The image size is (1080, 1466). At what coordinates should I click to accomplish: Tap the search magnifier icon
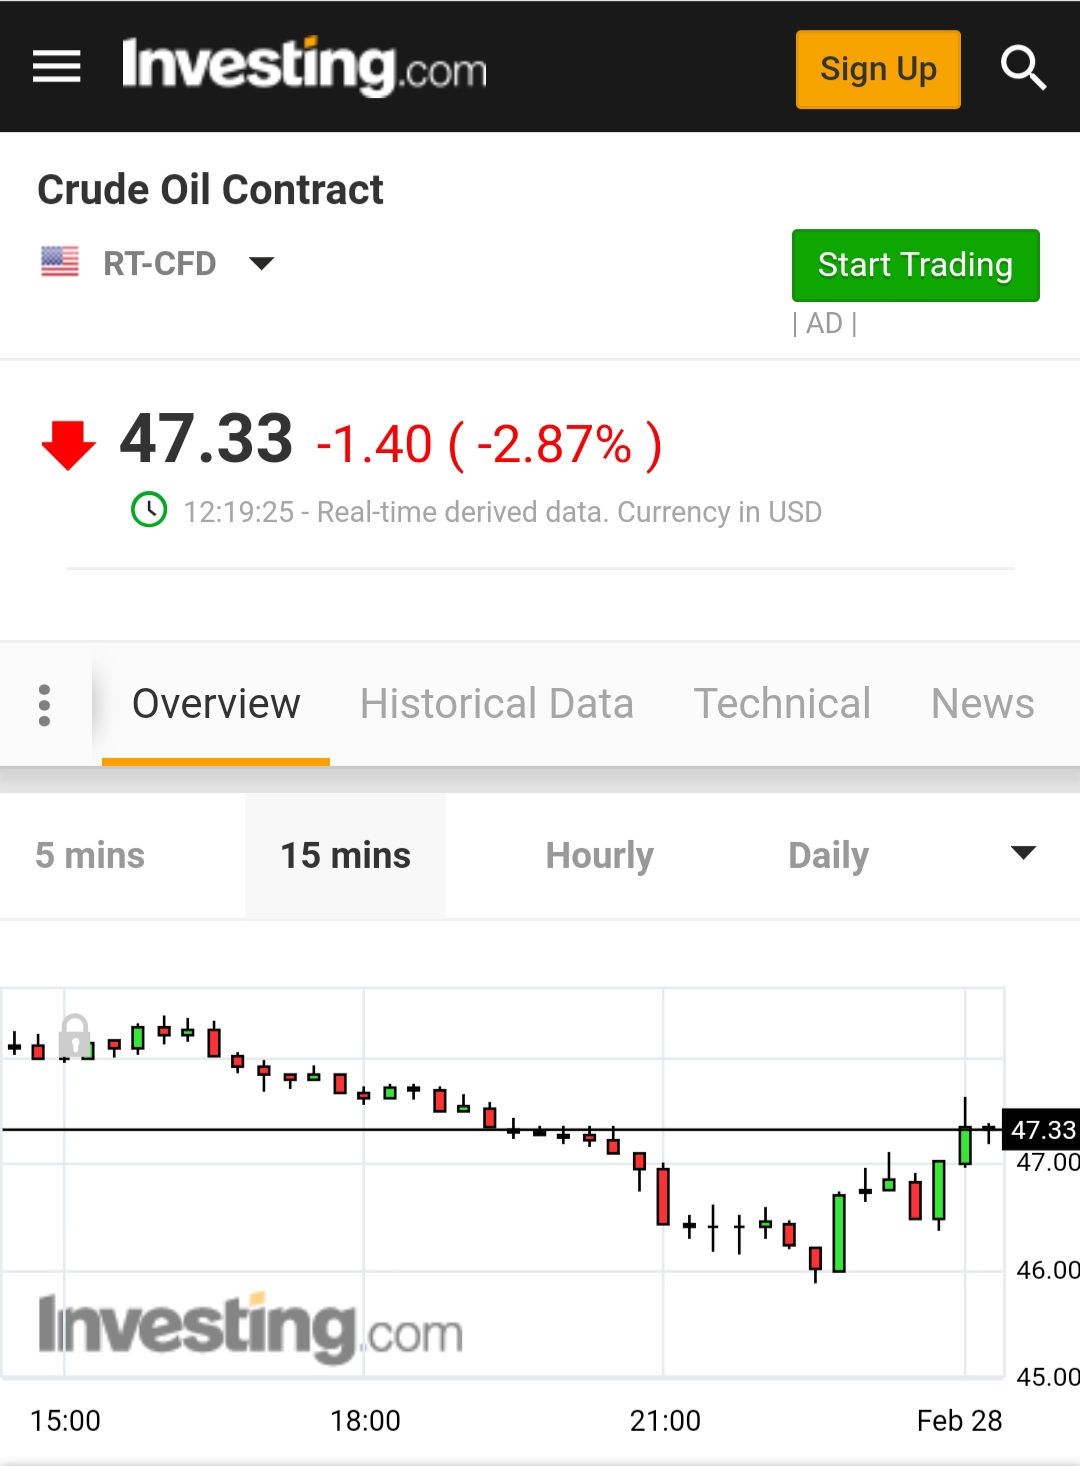(1023, 68)
